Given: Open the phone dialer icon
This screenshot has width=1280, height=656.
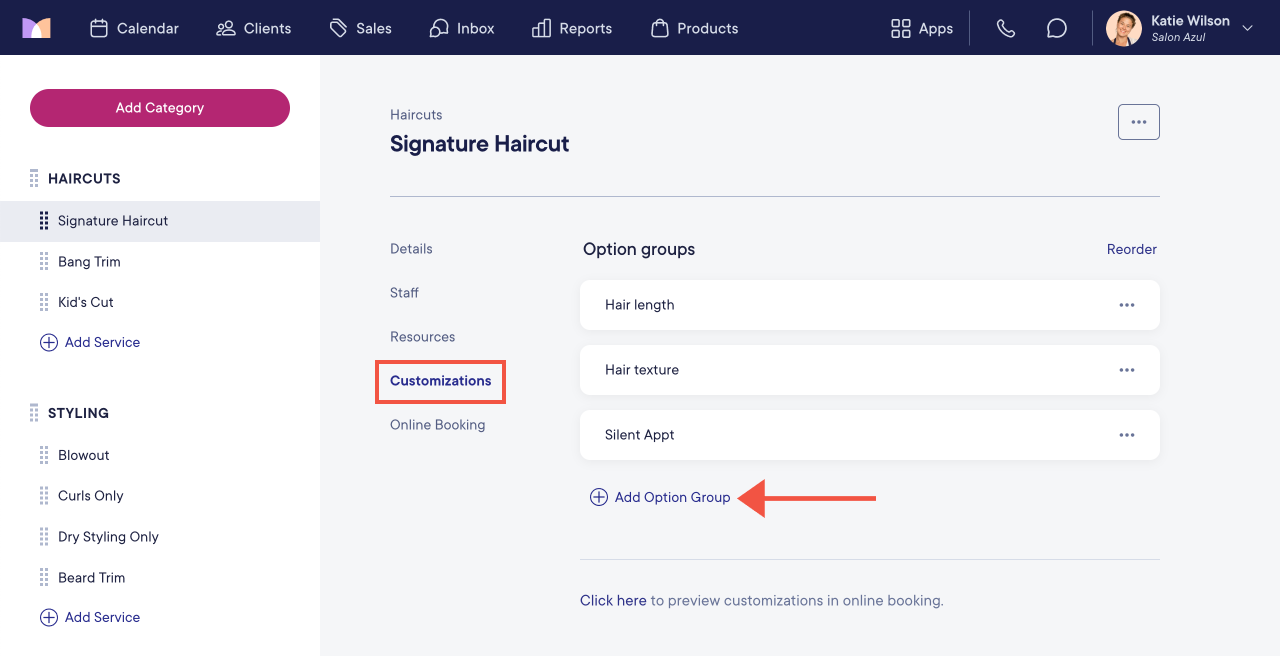Looking at the screenshot, I should (1006, 29).
